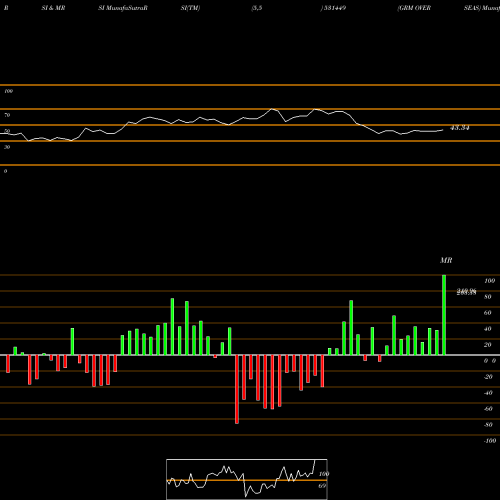This screenshot has height=500, width=500.
Task: Click the MR axis label 80
Action: tap(488, 297)
